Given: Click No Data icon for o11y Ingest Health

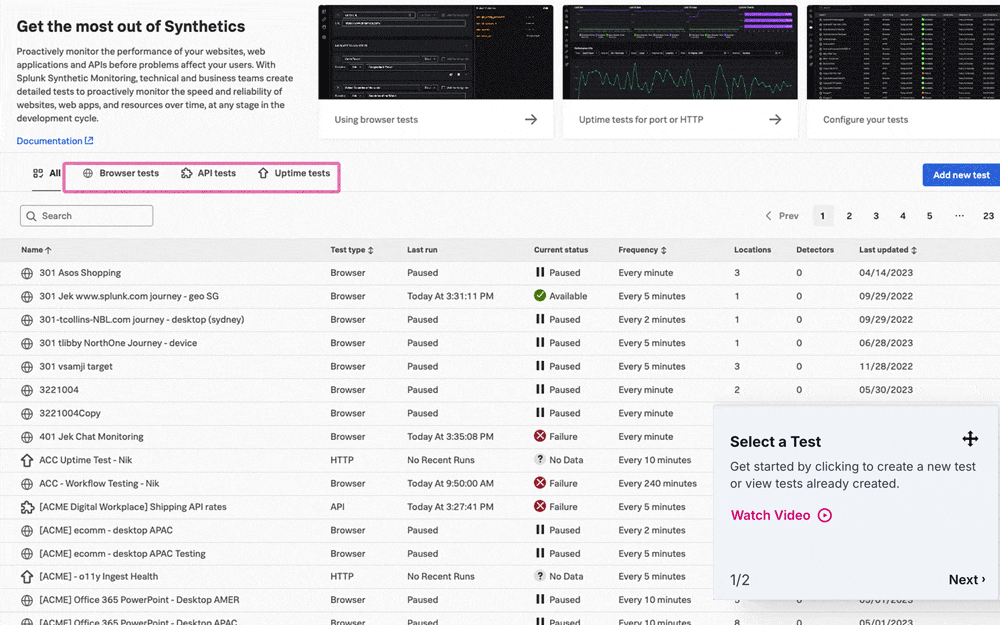Looking at the screenshot, I should coord(540,576).
